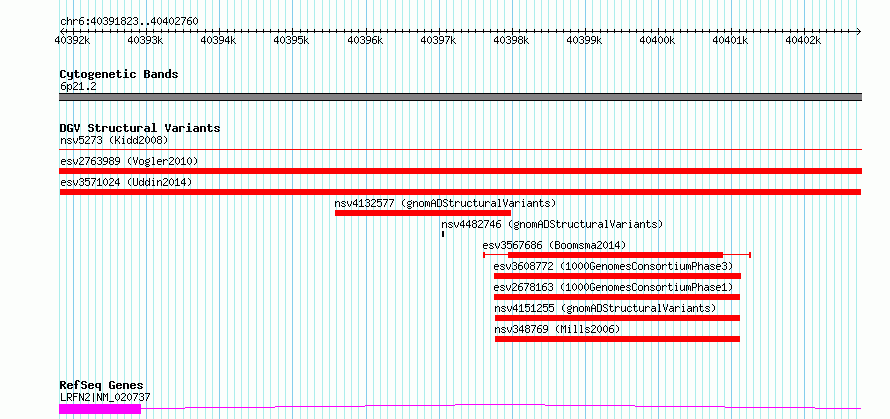This screenshot has height=419, width=890.
Task: Select the esv2763989 (Vogler2010) red bar
Action: [460, 171]
